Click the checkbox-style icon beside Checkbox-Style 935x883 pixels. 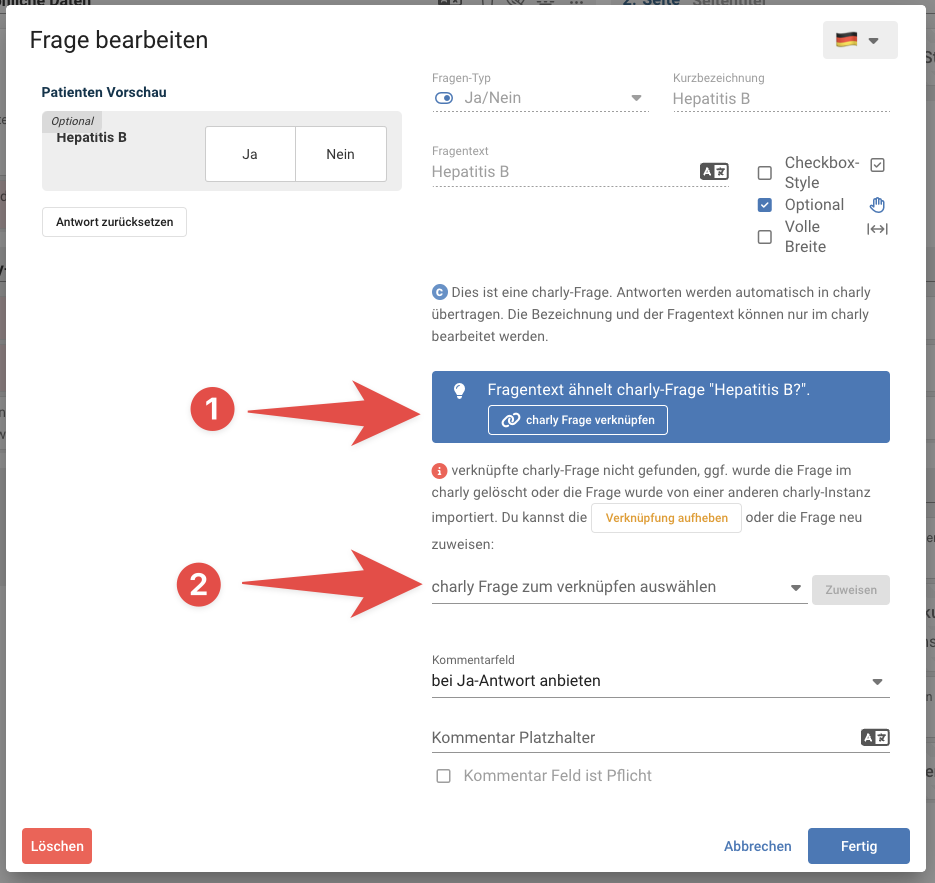(x=877, y=165)
